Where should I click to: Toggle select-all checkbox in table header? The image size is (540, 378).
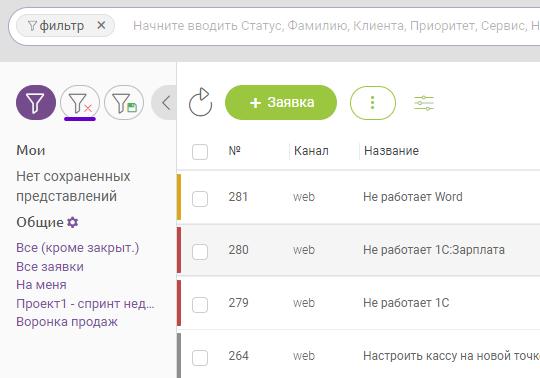(x=200, y=151)
